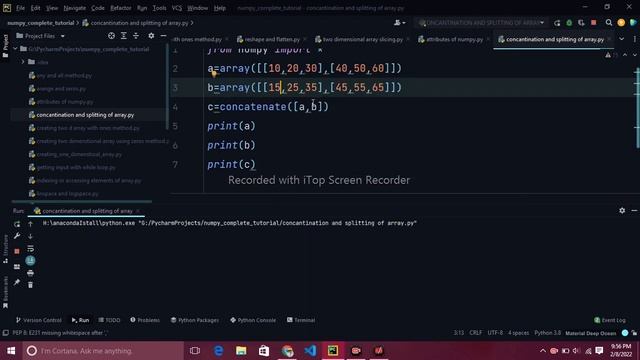Open the Tools menu
Viewport: 640px width, 360px height.
(x=159, y=8)
